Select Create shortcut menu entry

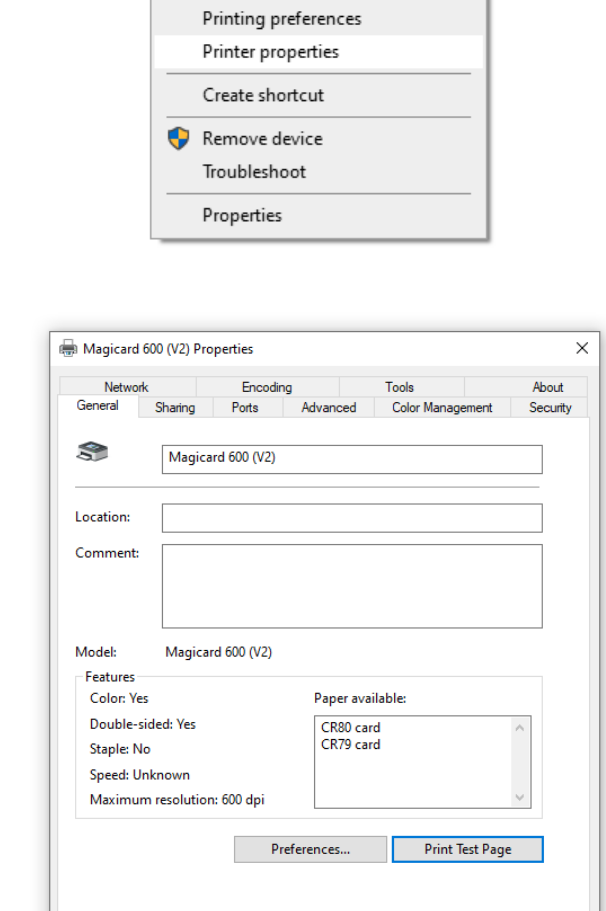click(x=318, y=95)
